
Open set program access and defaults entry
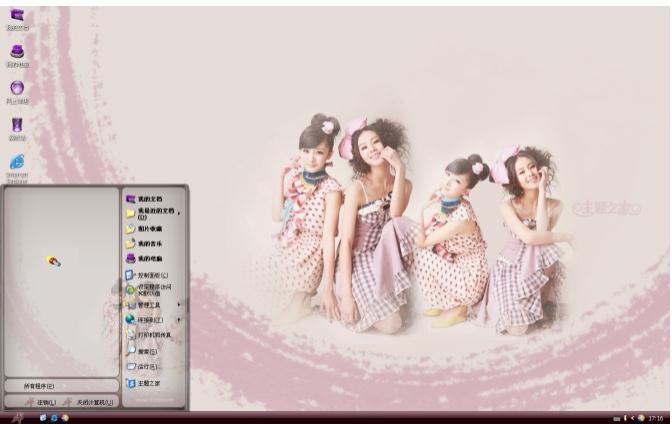(x=149, y=290)
